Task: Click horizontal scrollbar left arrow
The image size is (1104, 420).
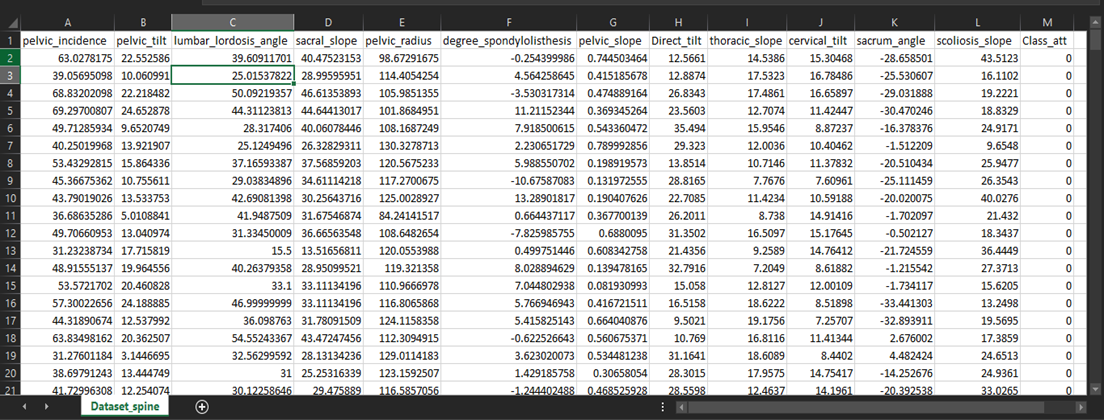Action: tap(681, 407)
